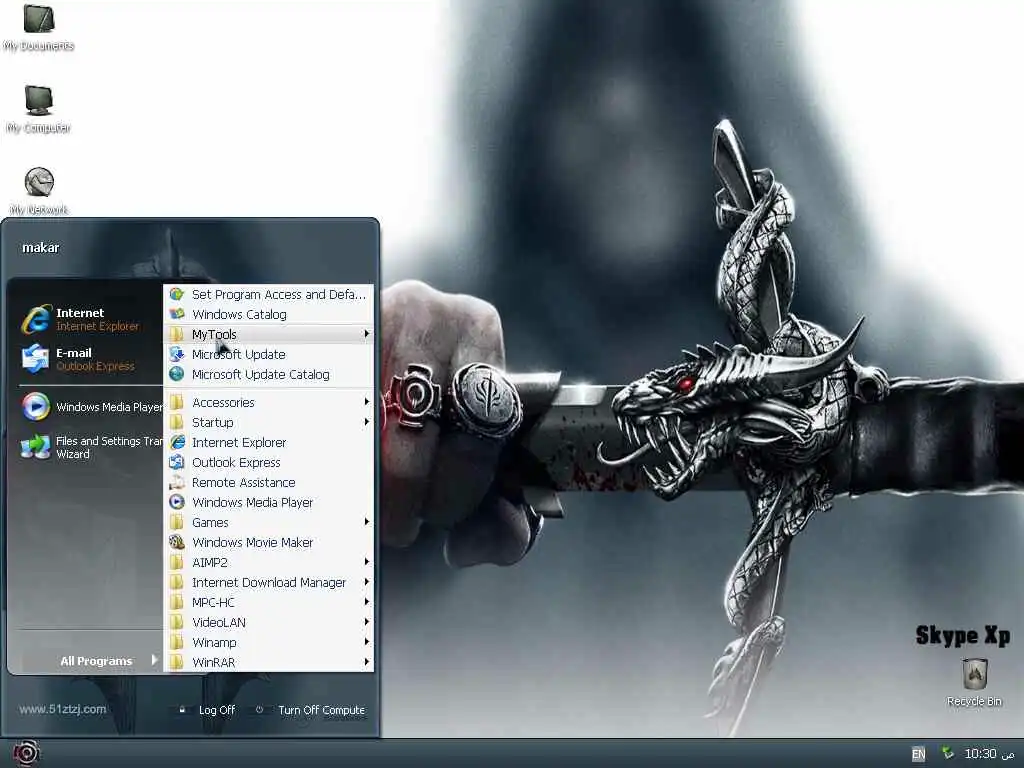The height and width of the screenshot is (768, 1024).
Task: Expand the Winamp submenu arrow
Action: 366,642
